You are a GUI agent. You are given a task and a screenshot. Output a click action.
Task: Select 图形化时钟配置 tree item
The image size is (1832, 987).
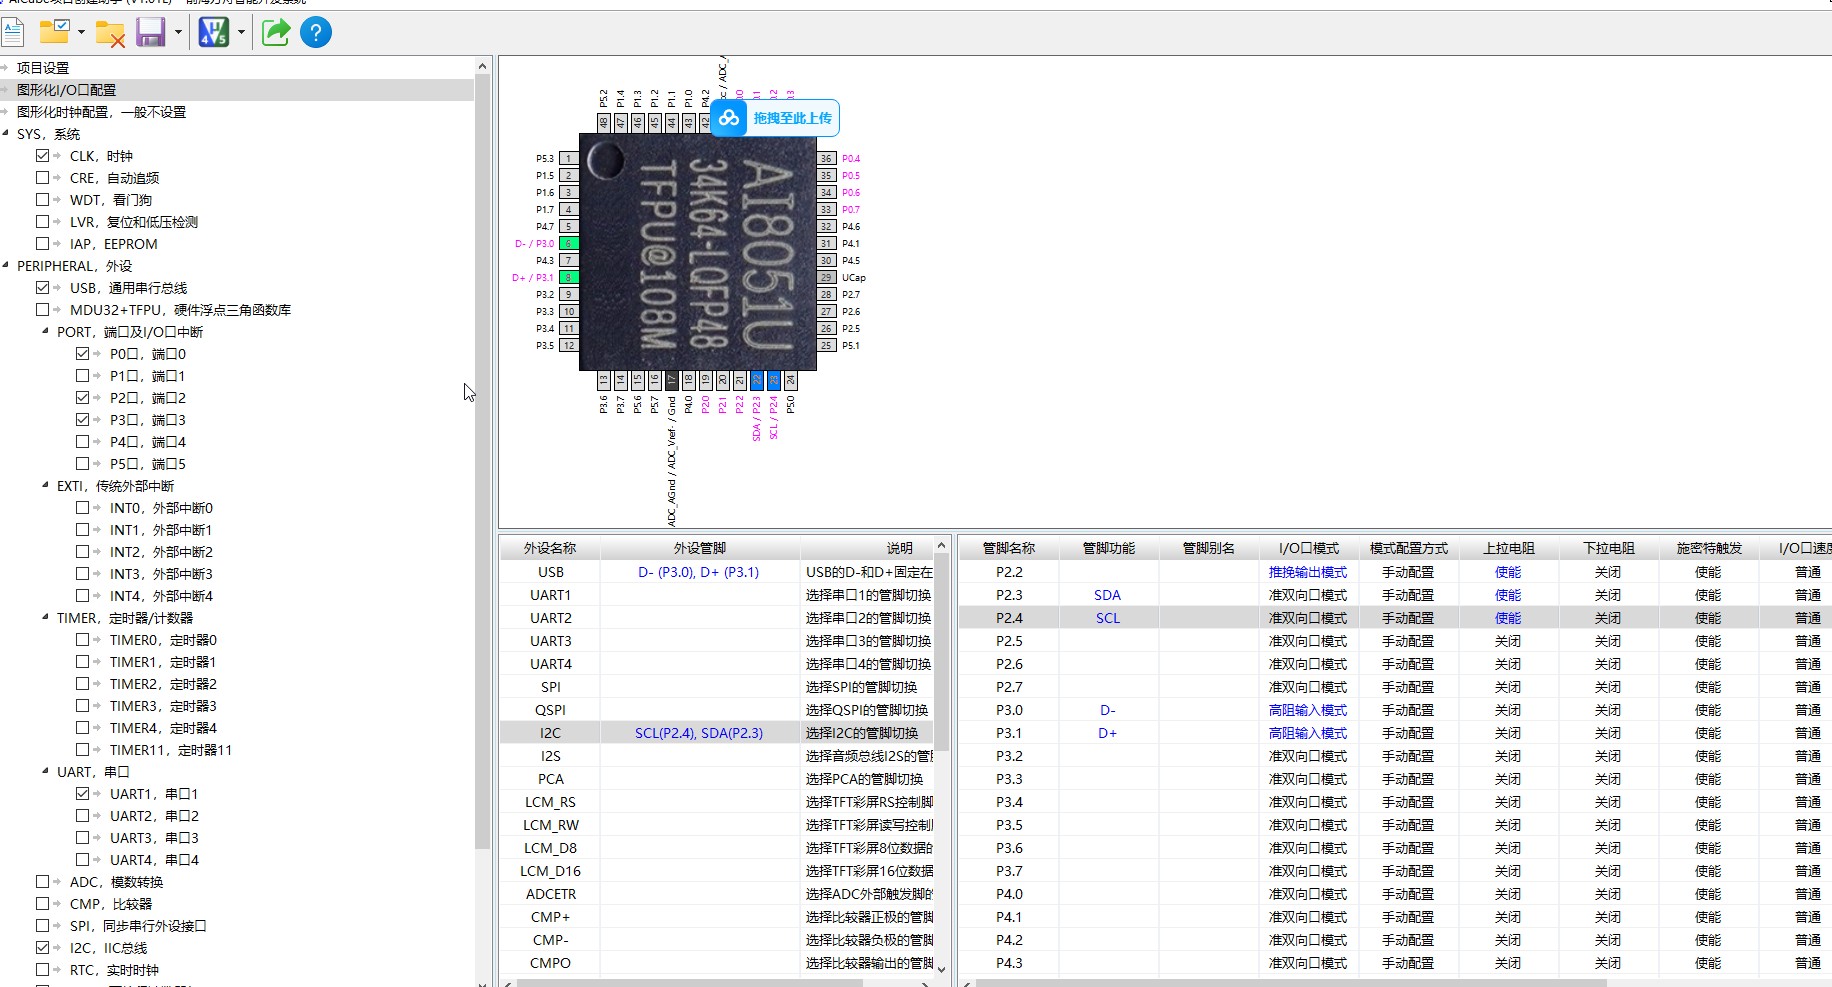pos(101,112)
